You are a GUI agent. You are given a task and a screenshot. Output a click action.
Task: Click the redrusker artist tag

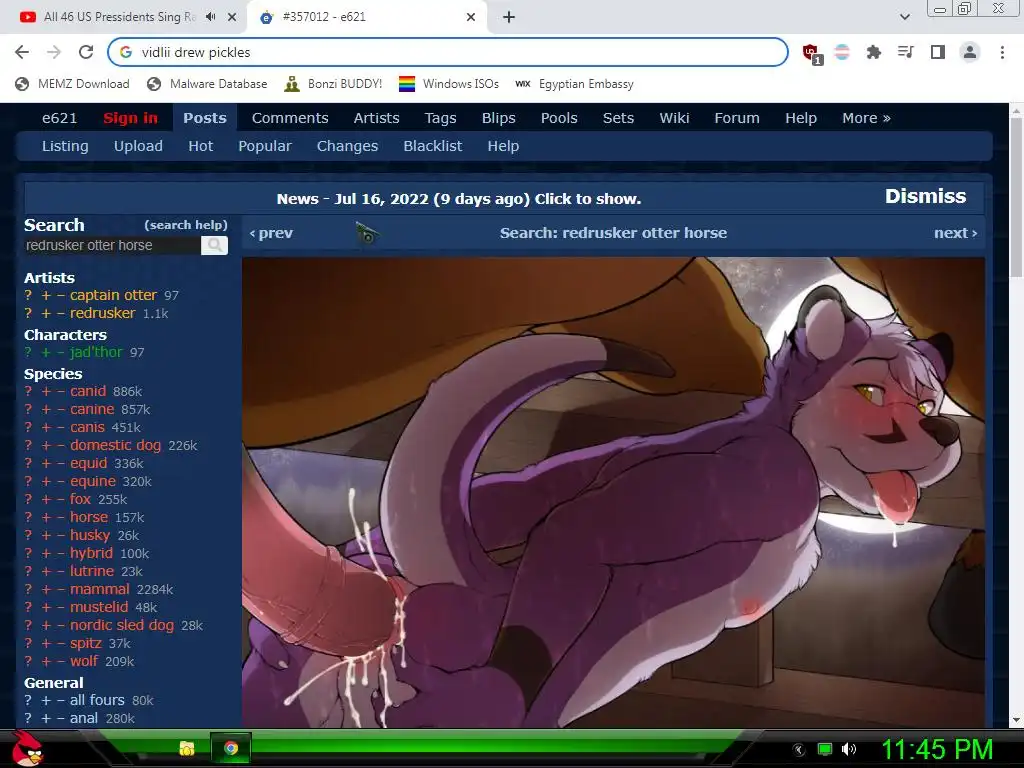[103, 313]
